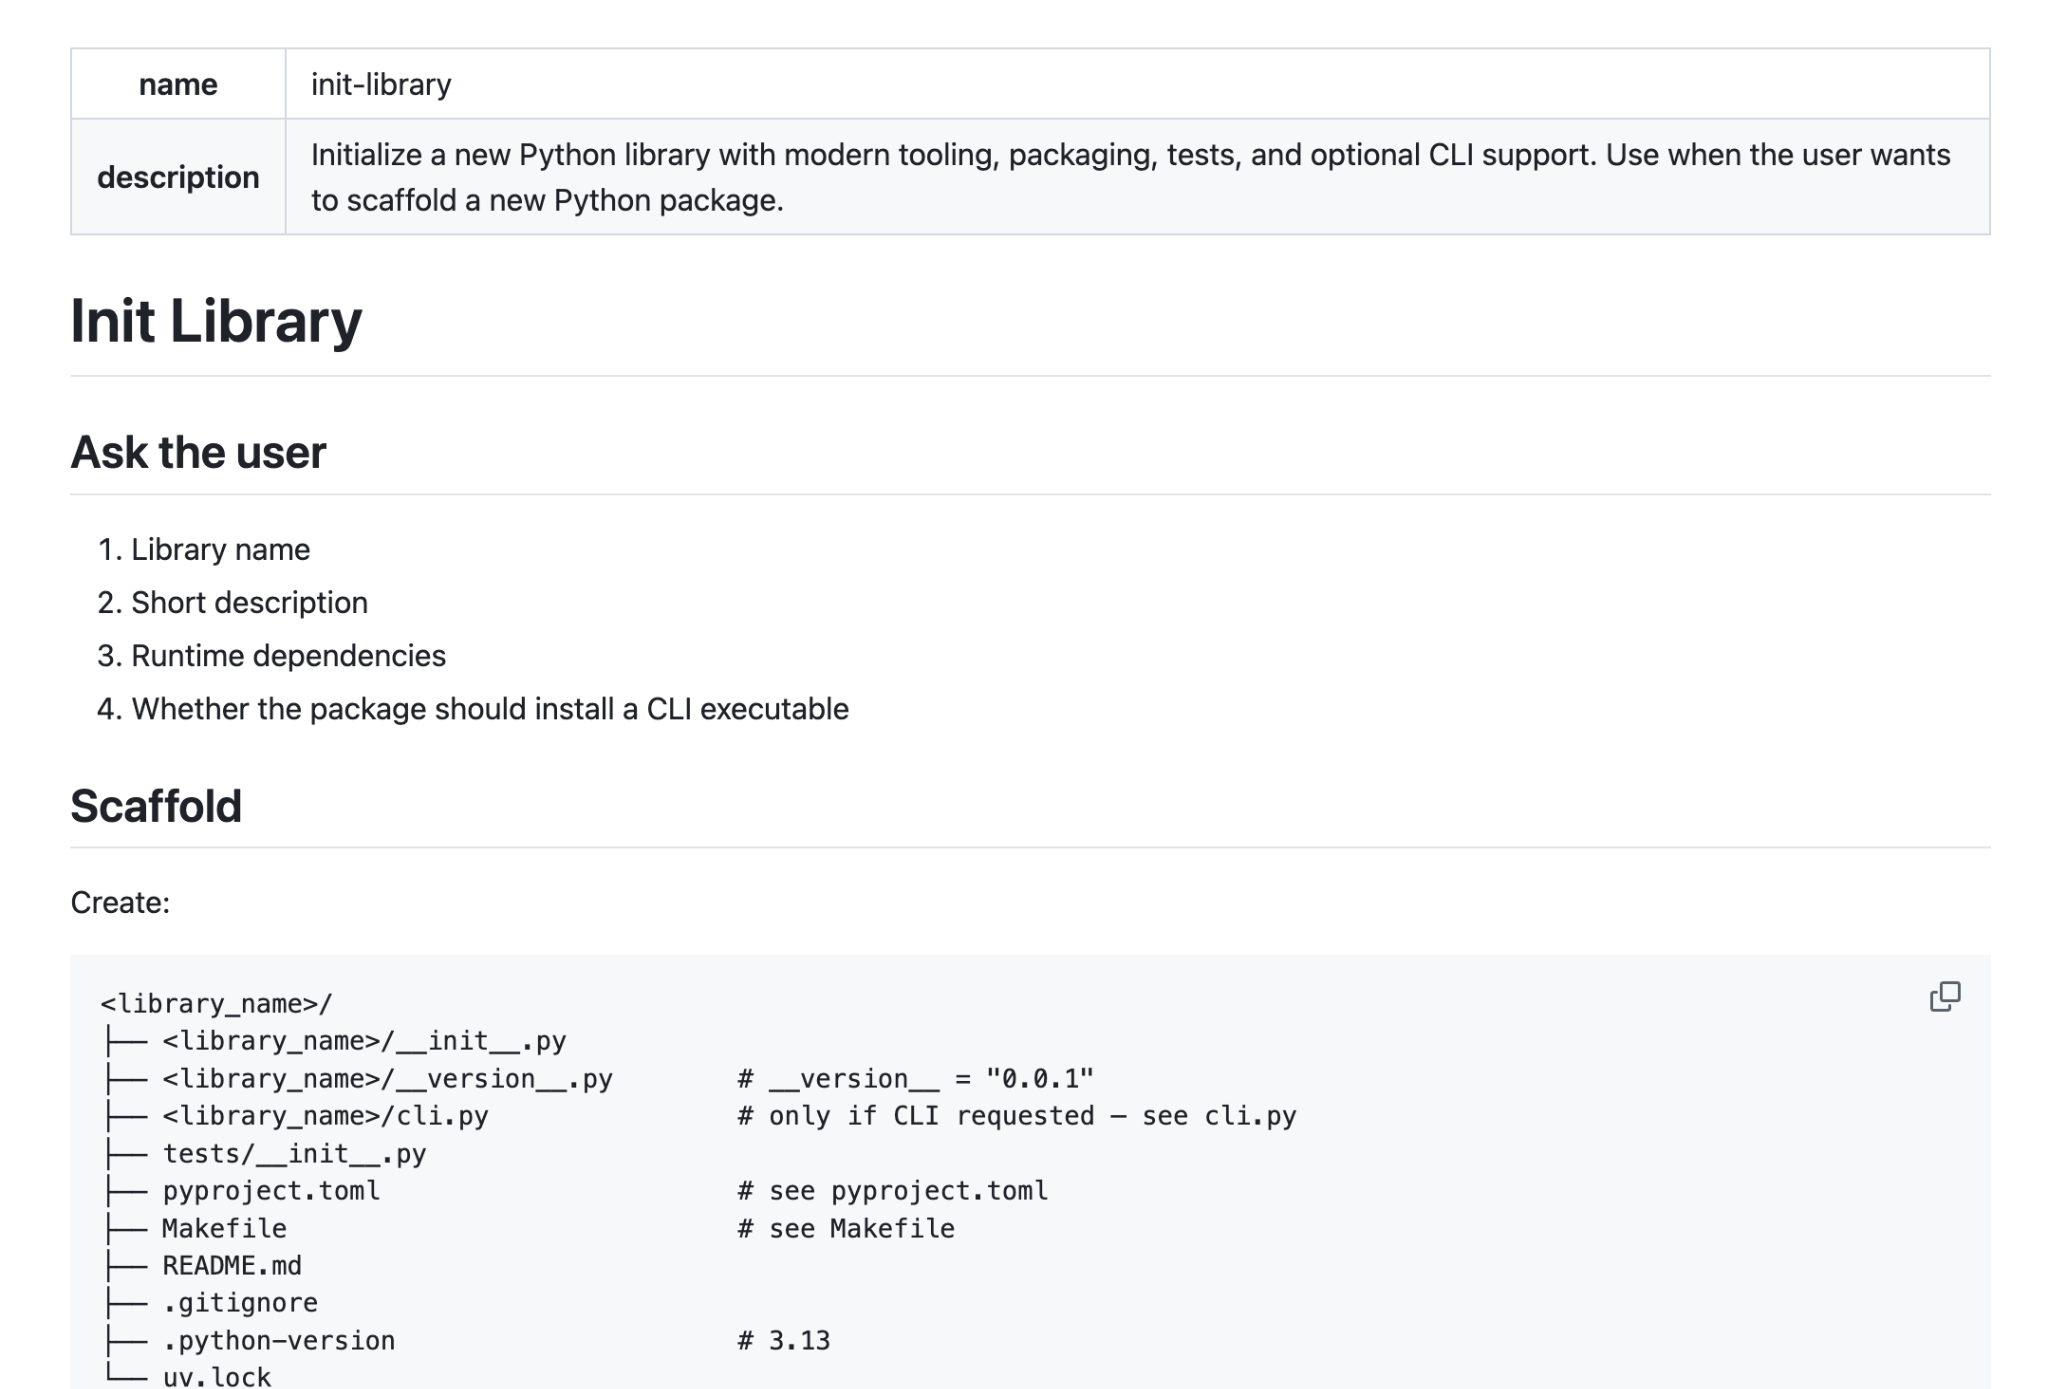Click the 'init-library' name value cell

tap(1137, 84)
